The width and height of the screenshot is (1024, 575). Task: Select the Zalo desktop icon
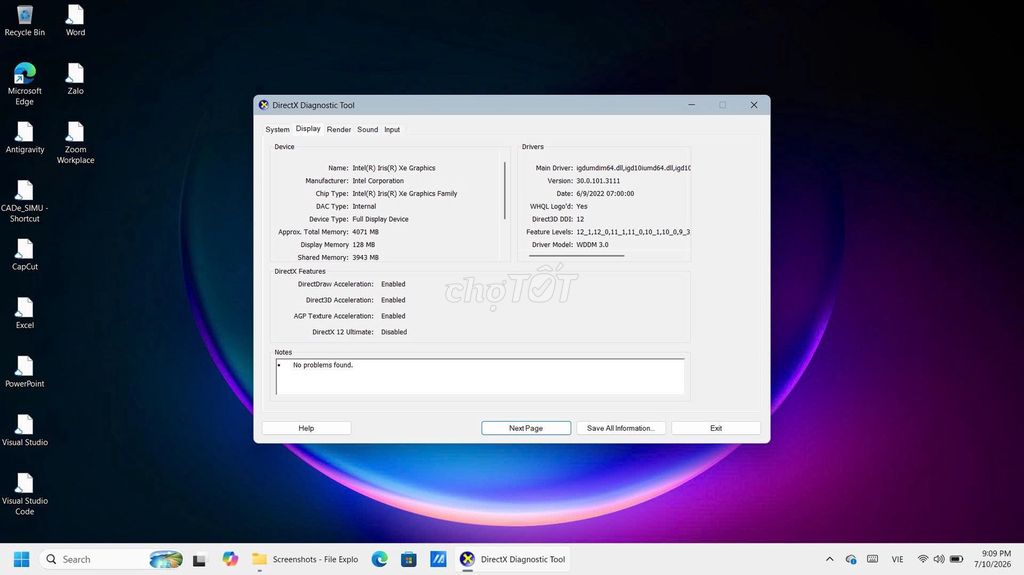(x=75, y=79)
